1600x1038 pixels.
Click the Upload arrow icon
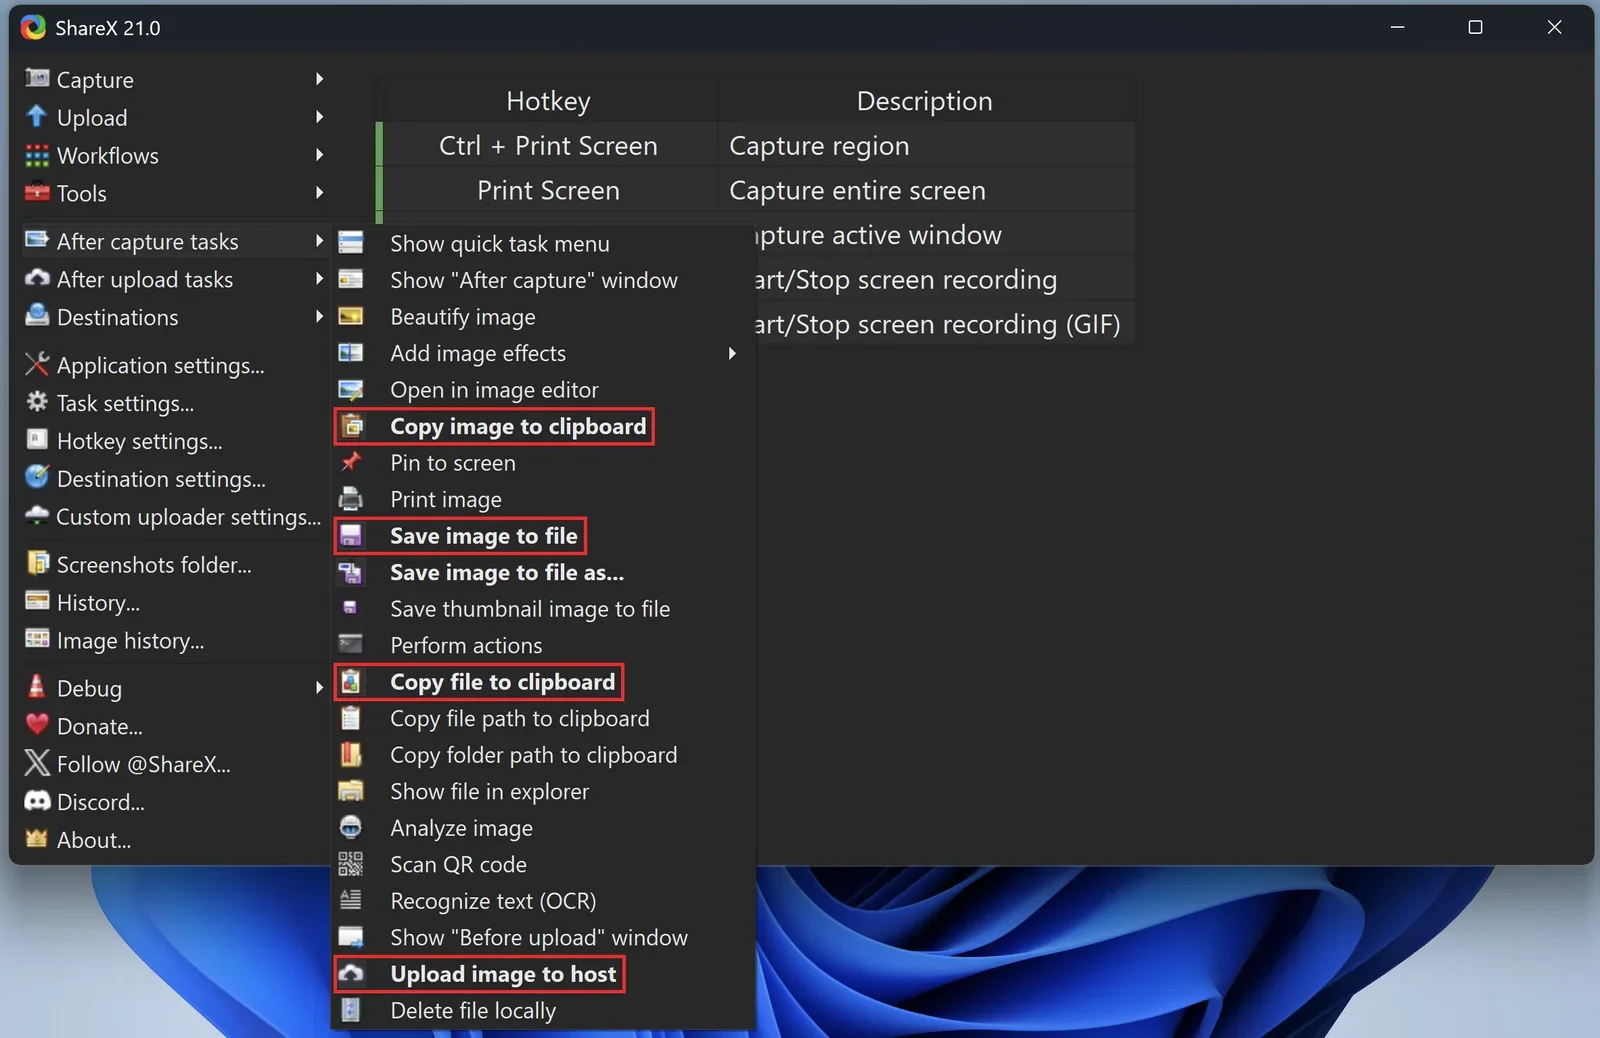coord(37,116)
